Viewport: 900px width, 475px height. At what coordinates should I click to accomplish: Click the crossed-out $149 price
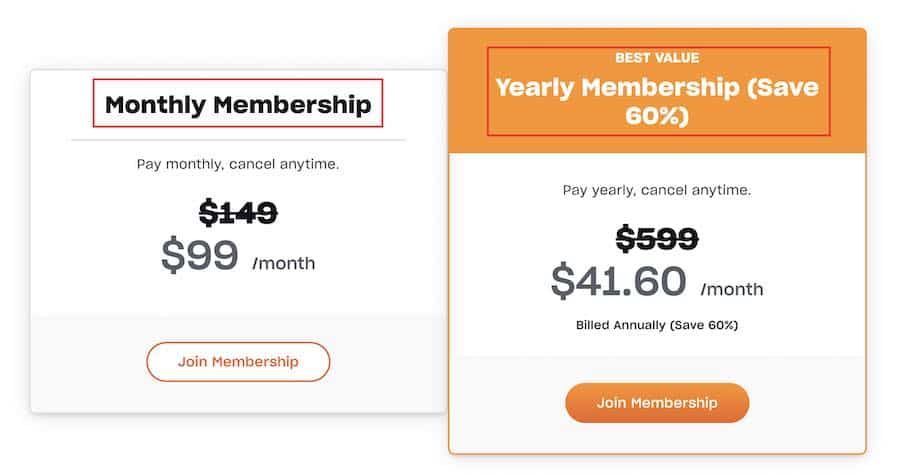click(x=238, y=212)
